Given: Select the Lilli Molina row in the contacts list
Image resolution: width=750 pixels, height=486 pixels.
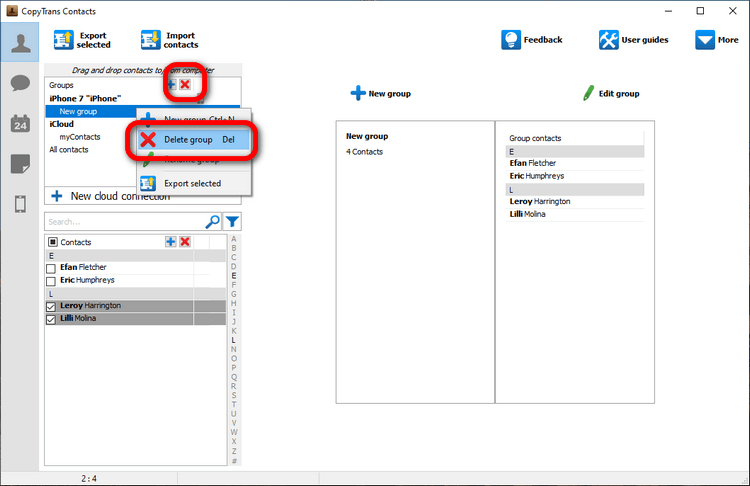Looking at the screenshot, I should click(x=135, y=319).
